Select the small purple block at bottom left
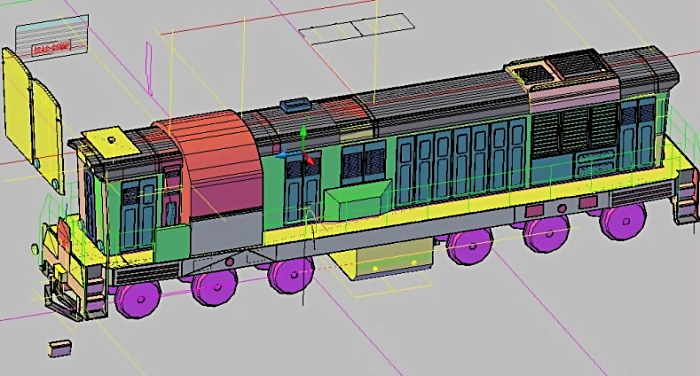 [x=60, y=349]
